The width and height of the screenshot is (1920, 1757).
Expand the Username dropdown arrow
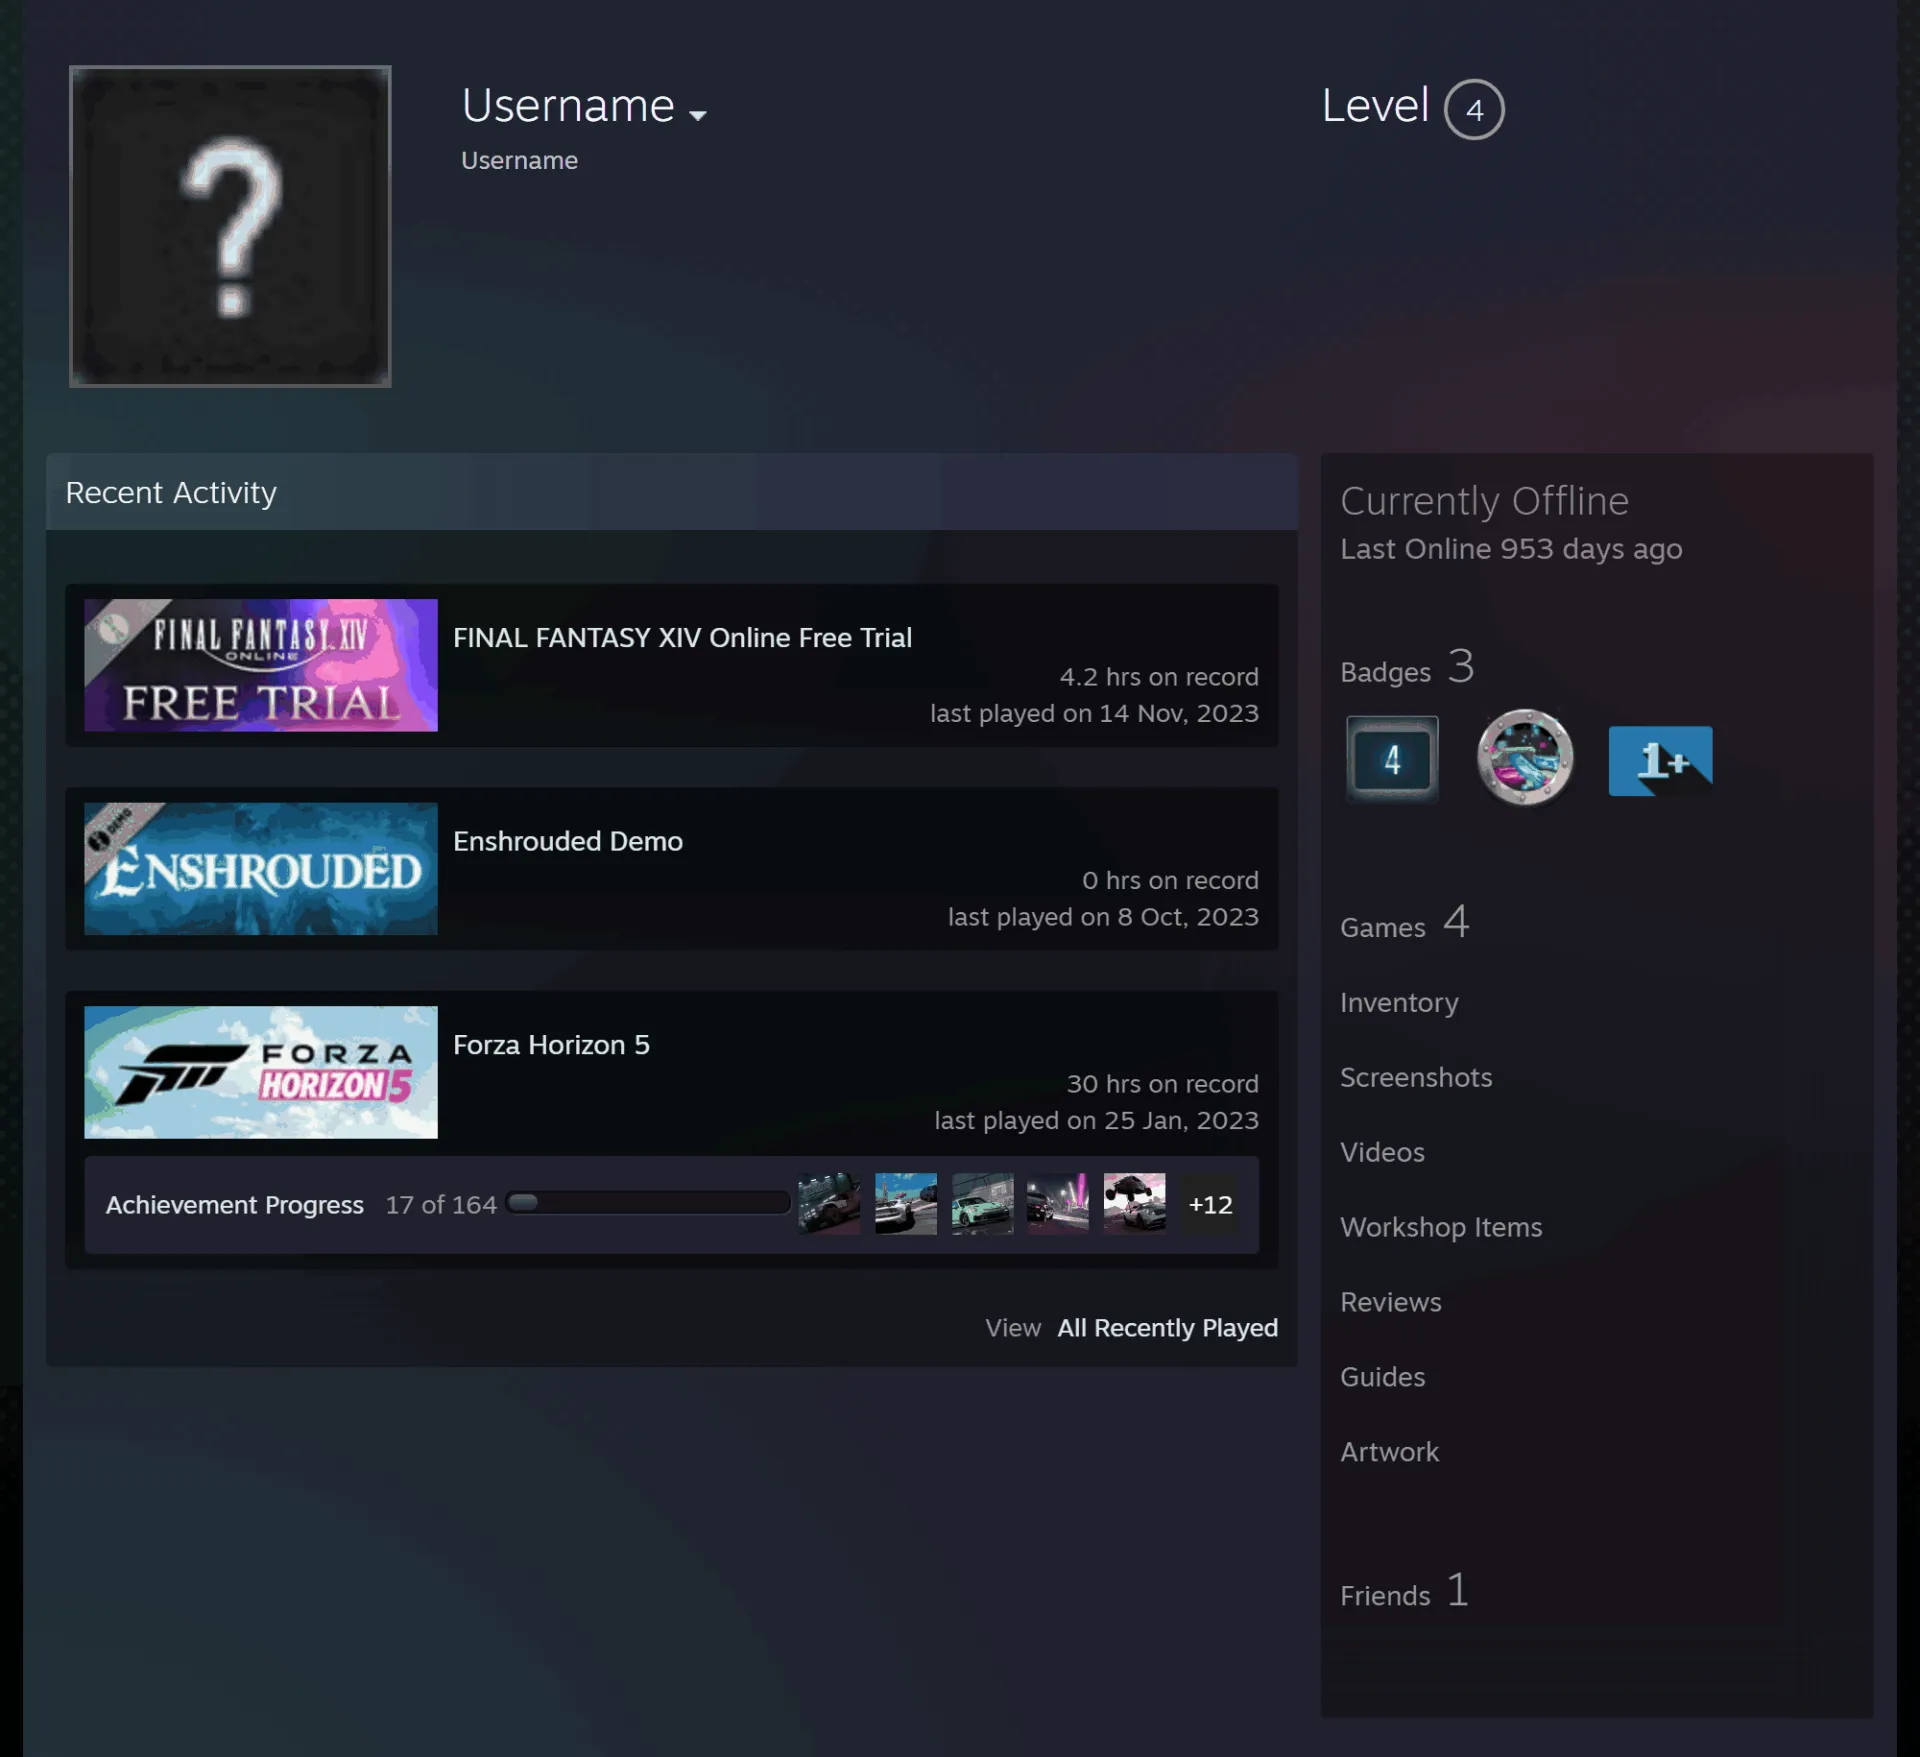click(x=698, y=115)
